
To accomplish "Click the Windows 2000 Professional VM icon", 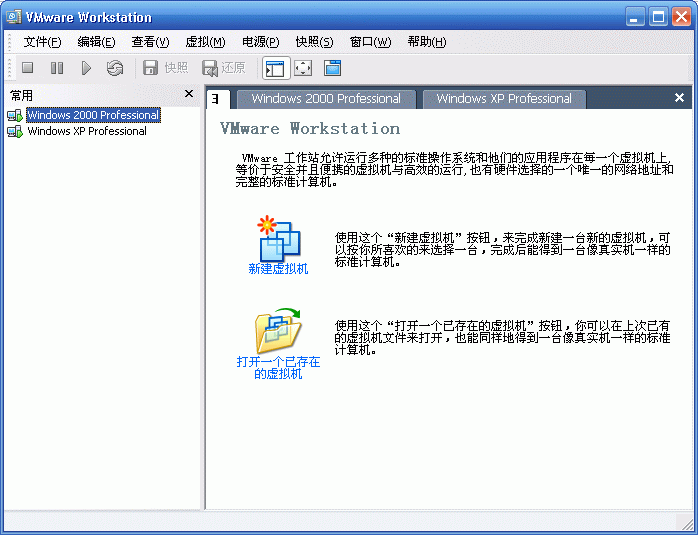I will tap(15, 115).
